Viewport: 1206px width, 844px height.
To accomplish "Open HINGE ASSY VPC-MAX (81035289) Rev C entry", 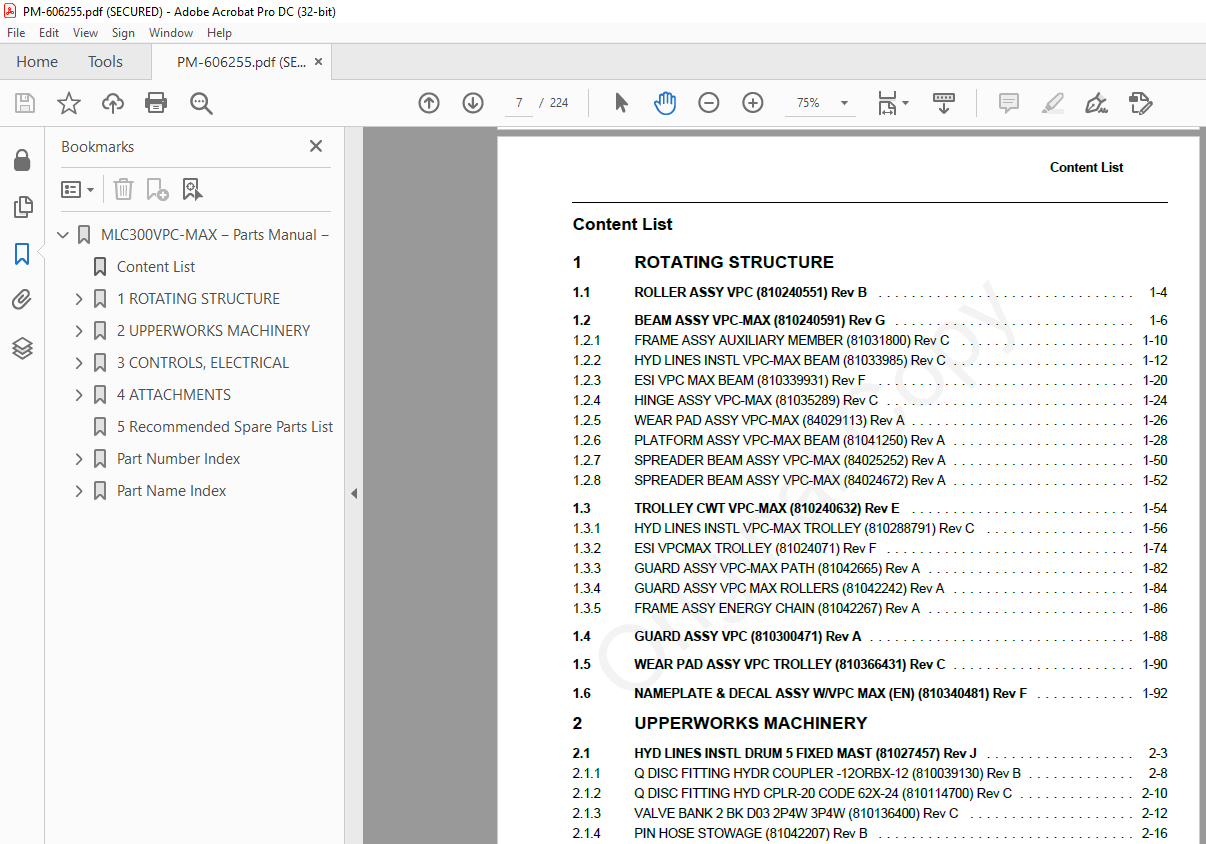I will (x=756, y=400).
